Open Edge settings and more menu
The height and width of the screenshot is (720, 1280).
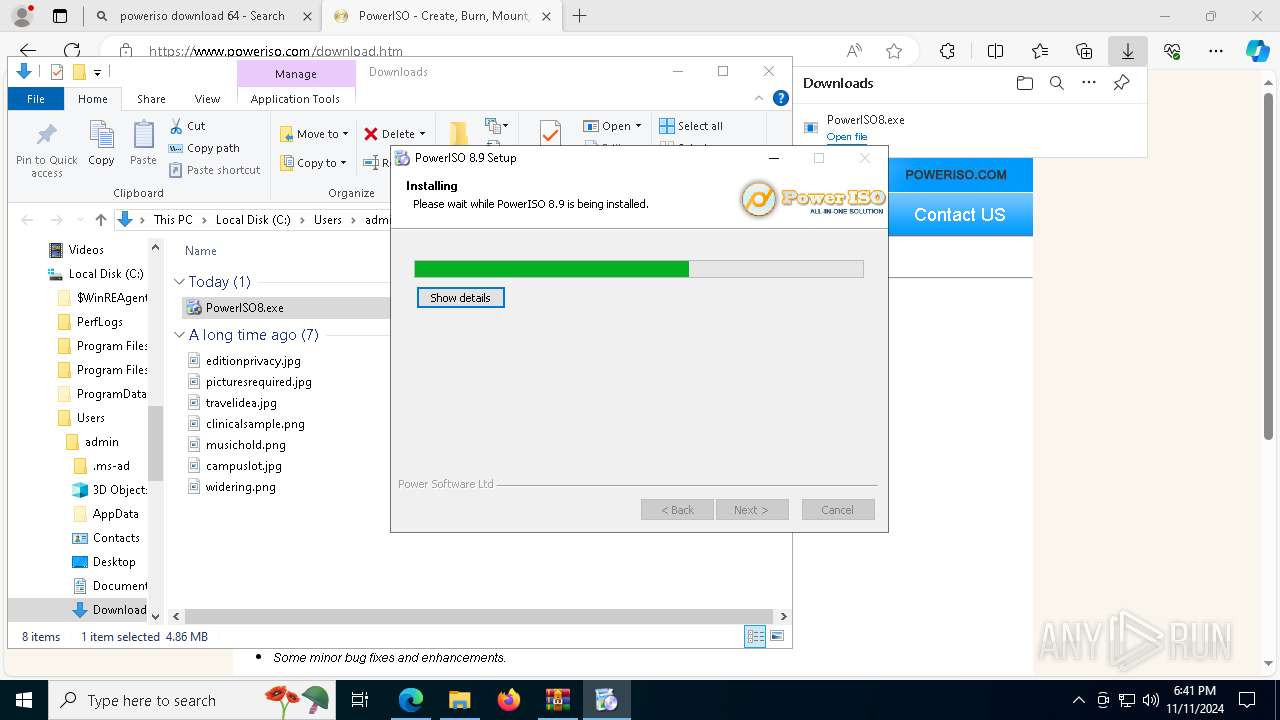tap(1216, 51)
